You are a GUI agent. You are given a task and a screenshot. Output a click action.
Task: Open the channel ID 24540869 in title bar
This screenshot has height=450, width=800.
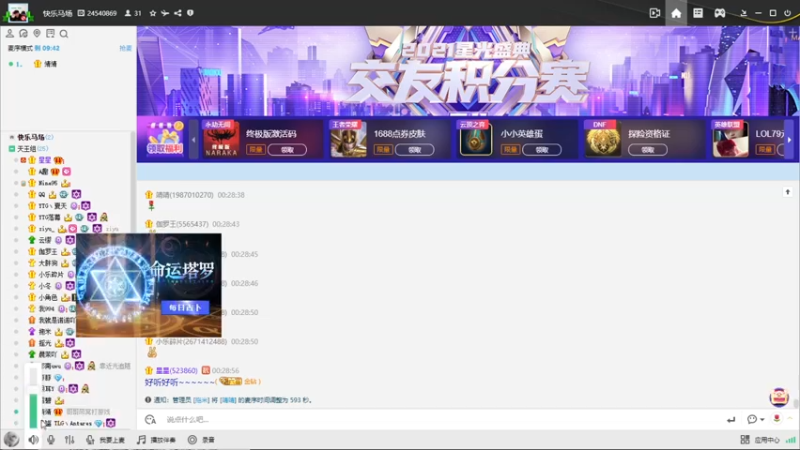tap(97, 13)
